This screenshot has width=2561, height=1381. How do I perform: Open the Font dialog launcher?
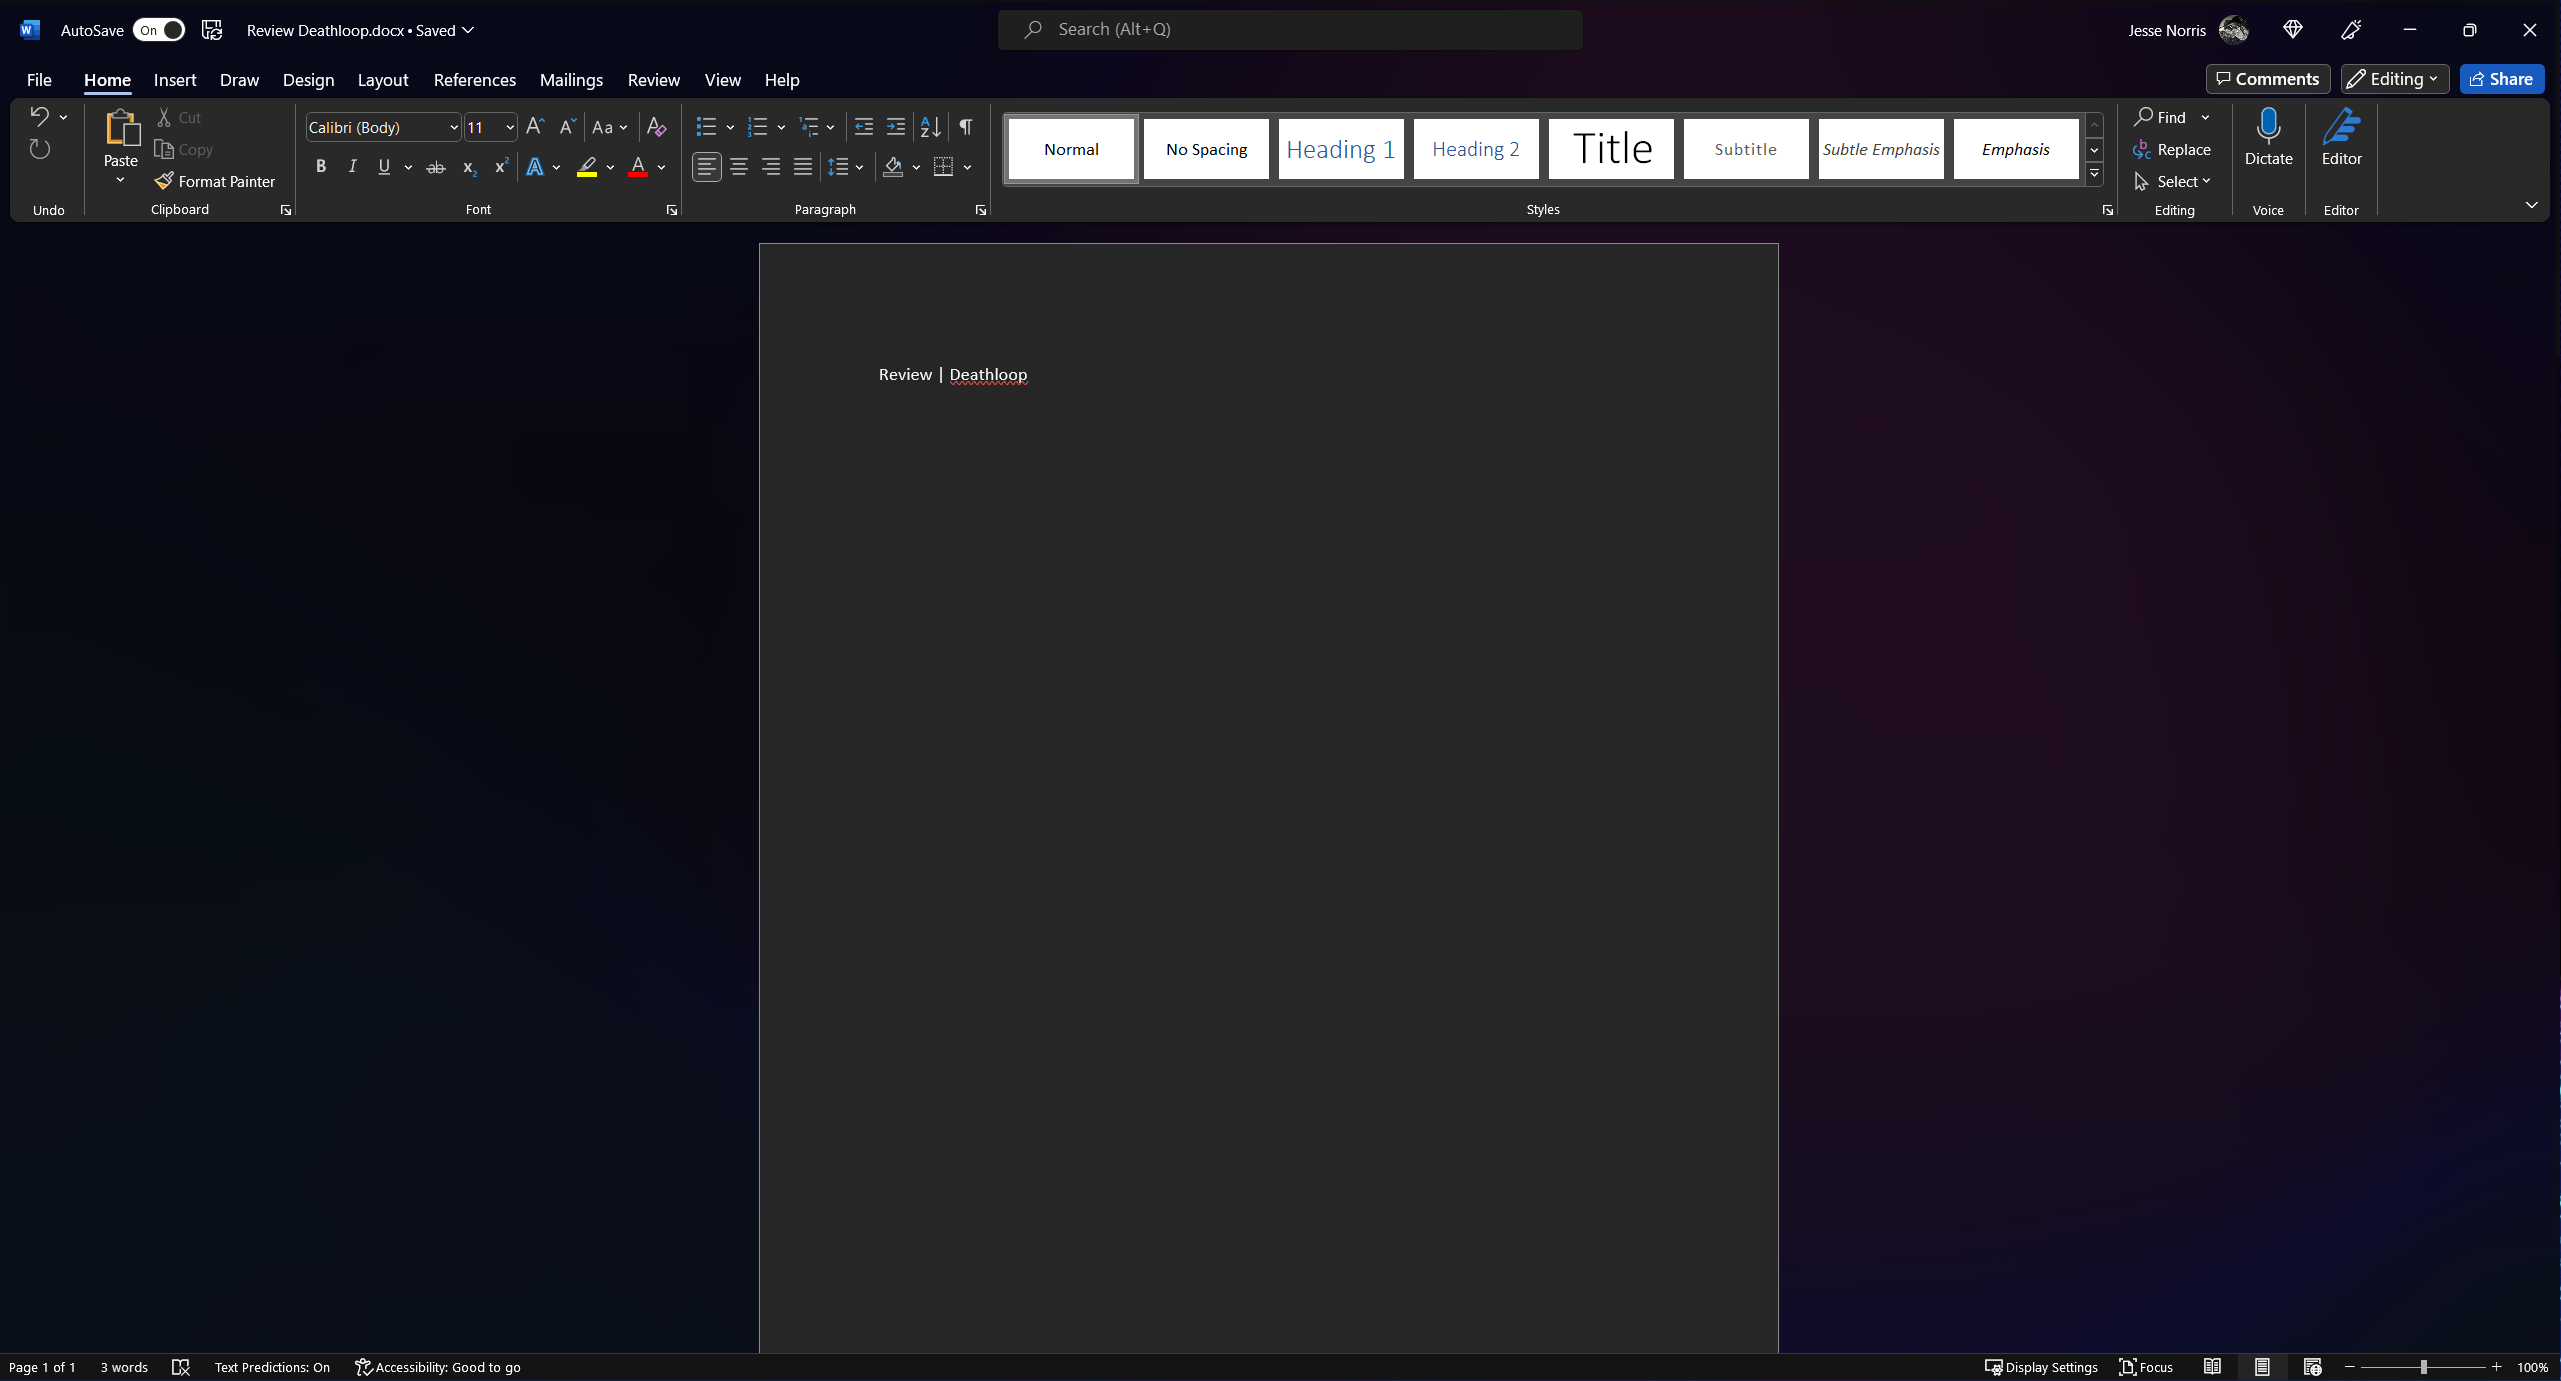tap(672, 210)
